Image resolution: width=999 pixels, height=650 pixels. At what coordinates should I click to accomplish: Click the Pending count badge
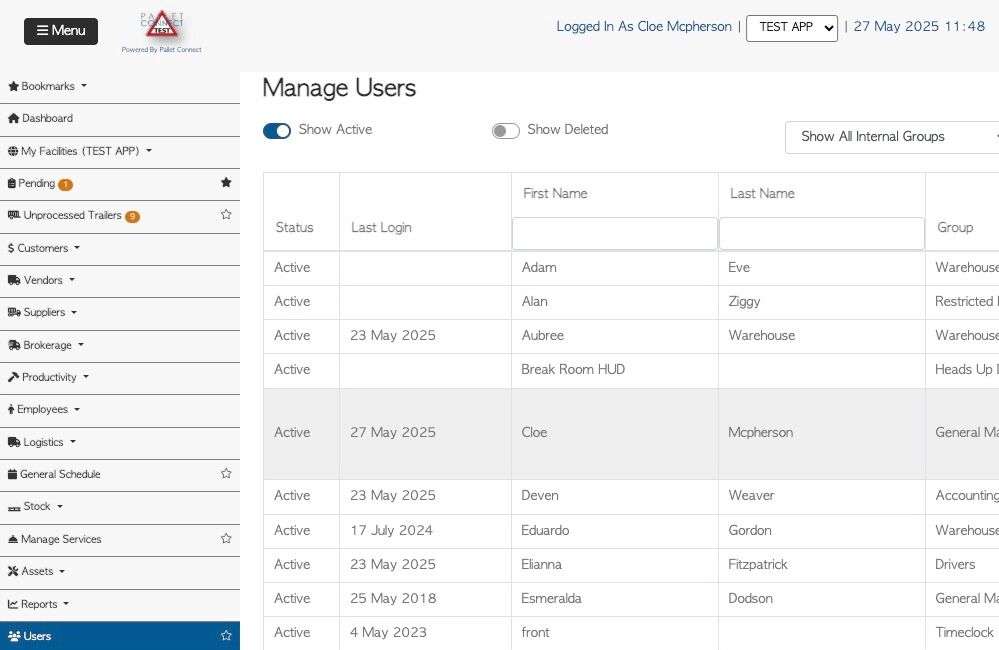pos(66,184)
